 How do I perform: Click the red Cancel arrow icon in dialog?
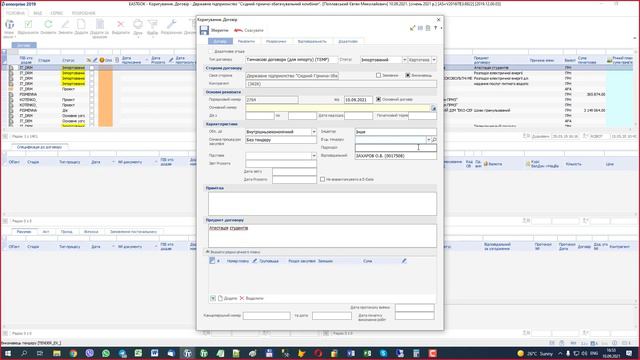pyautogui.click(x=238, y=30)
